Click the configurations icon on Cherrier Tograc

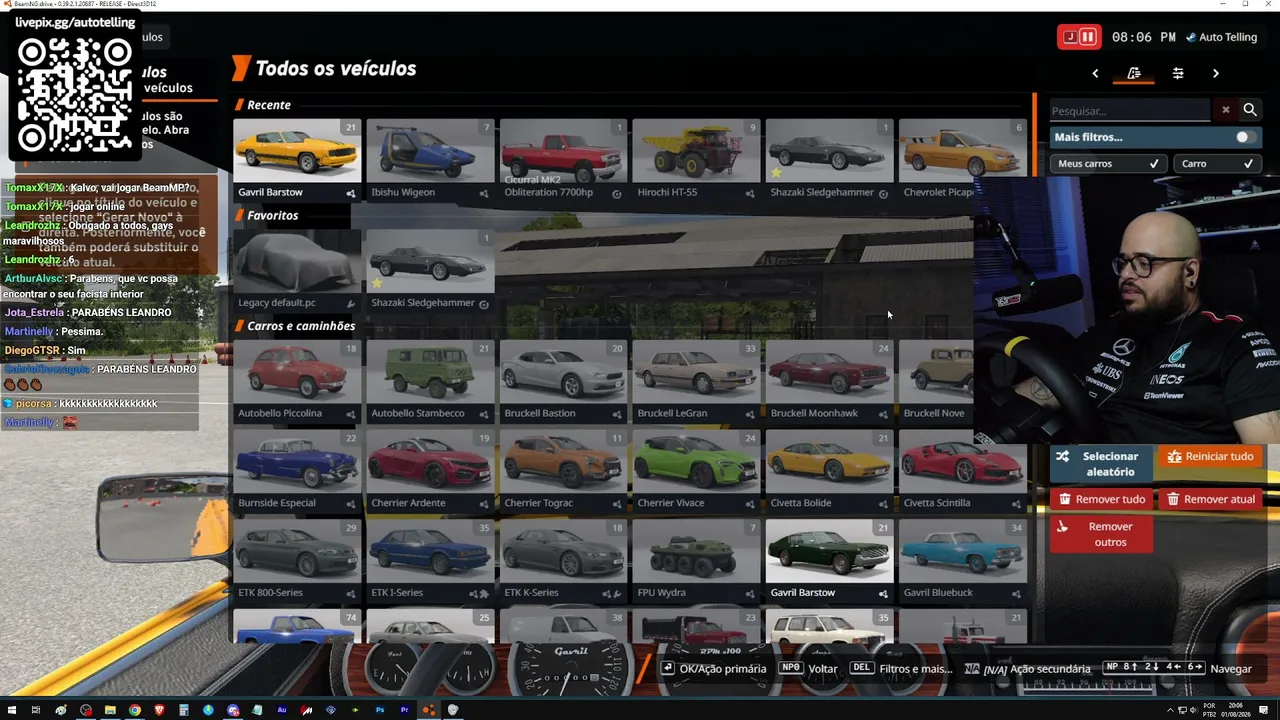[616, 504]
